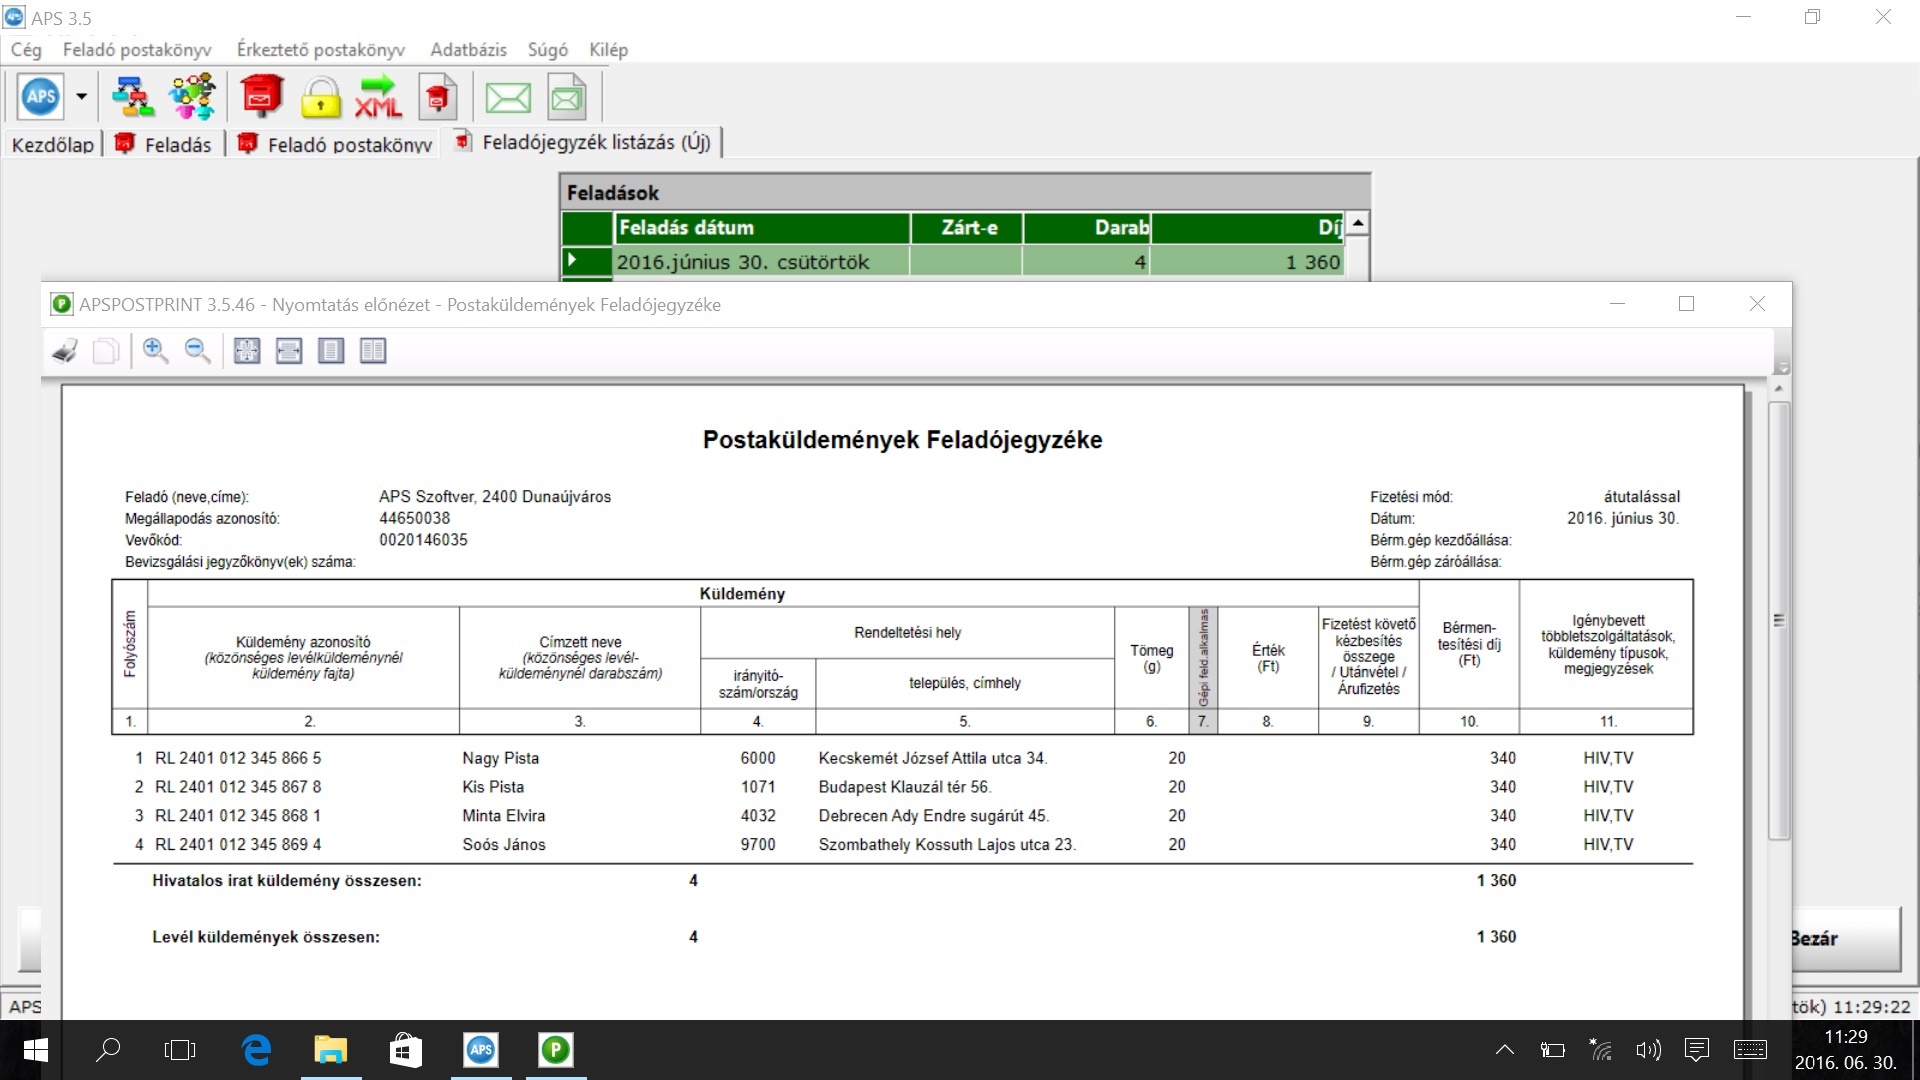
Task: Click address Debrecen Ady Endre sugárút 45.
Action: click(x=934, y=816)
